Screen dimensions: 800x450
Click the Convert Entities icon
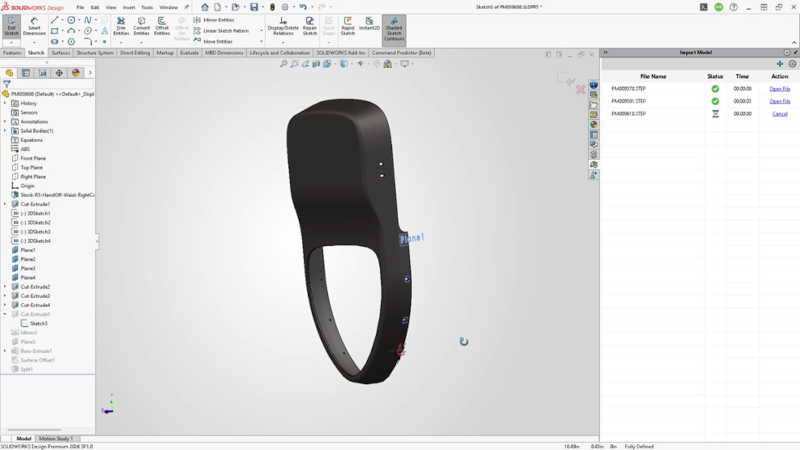coord(141,26)
